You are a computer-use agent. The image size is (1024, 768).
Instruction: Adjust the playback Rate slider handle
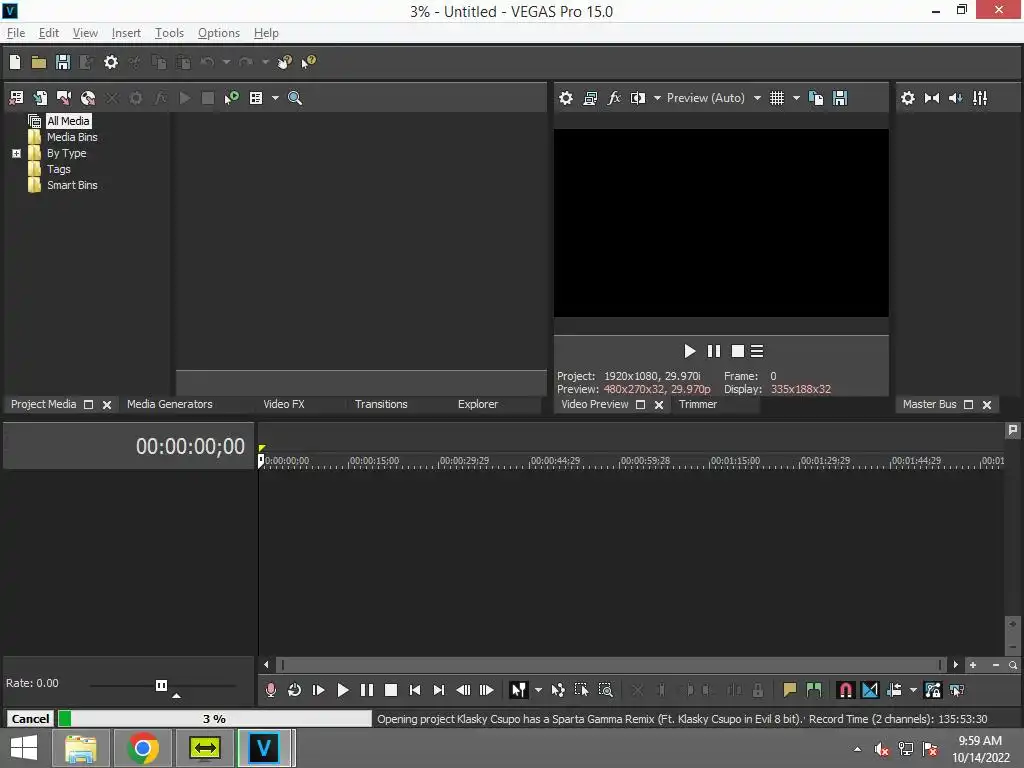coord(161,685)
